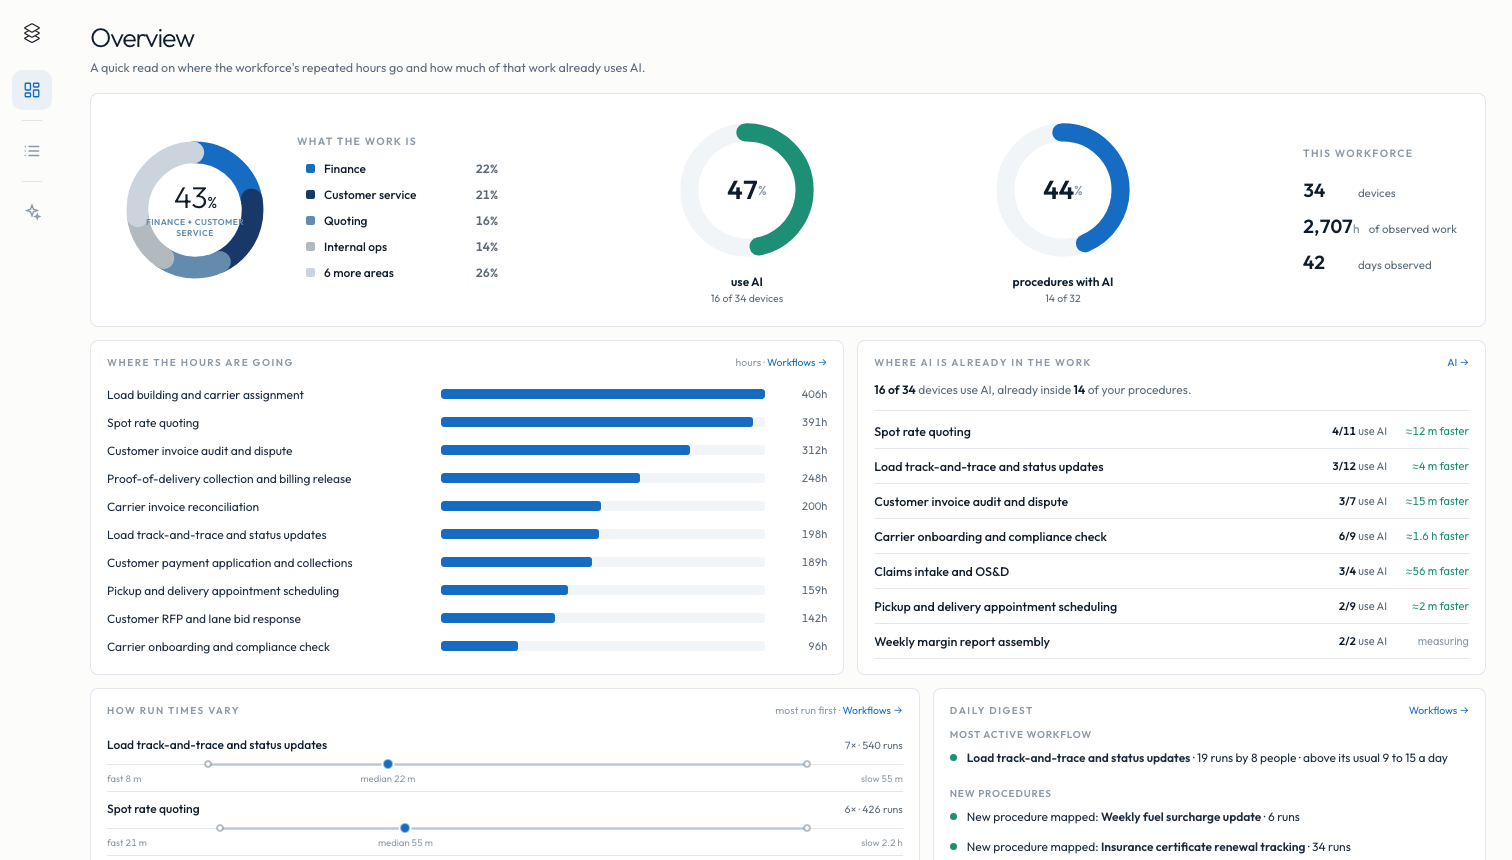1512x860 pixels.
Task: Click the 43% finance and customer service donut
Action: coord(195,210)
